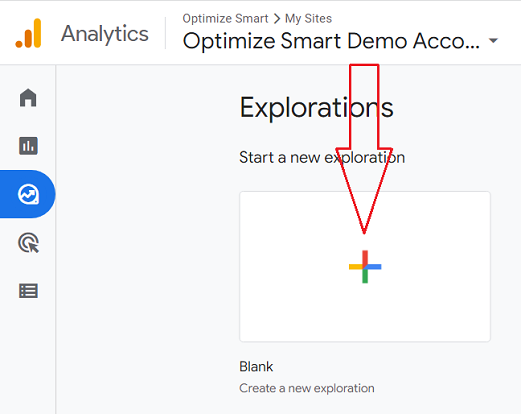Viewport: 521px width, 414px height.
Task: Open the Advertising cursor-target icon
Action: (x=28, y=243)
